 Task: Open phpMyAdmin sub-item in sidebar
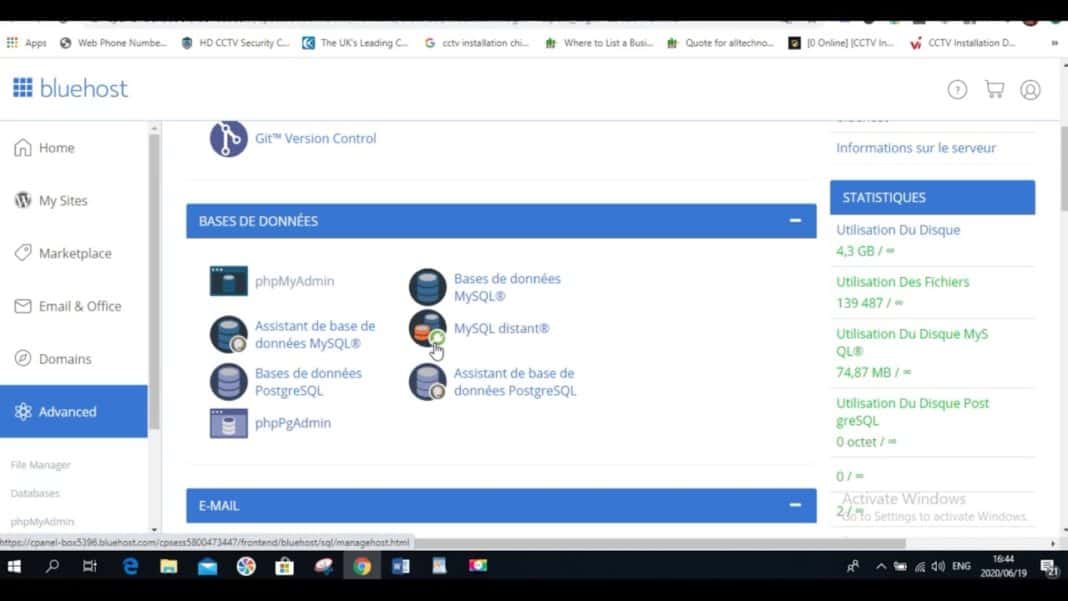(42, 521)
